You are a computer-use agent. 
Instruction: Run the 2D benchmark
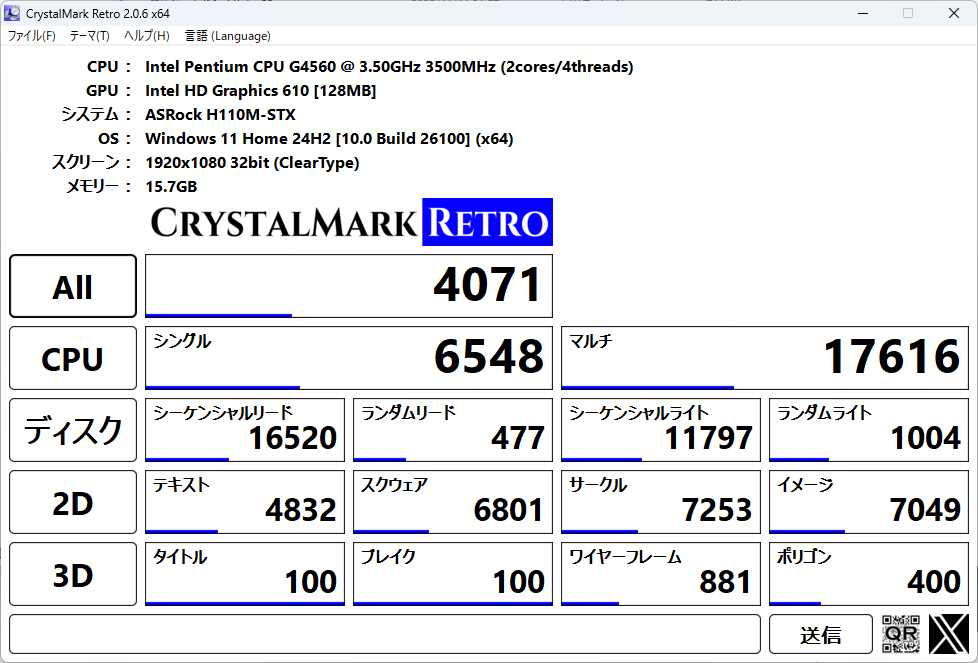(x=73, y=502)
